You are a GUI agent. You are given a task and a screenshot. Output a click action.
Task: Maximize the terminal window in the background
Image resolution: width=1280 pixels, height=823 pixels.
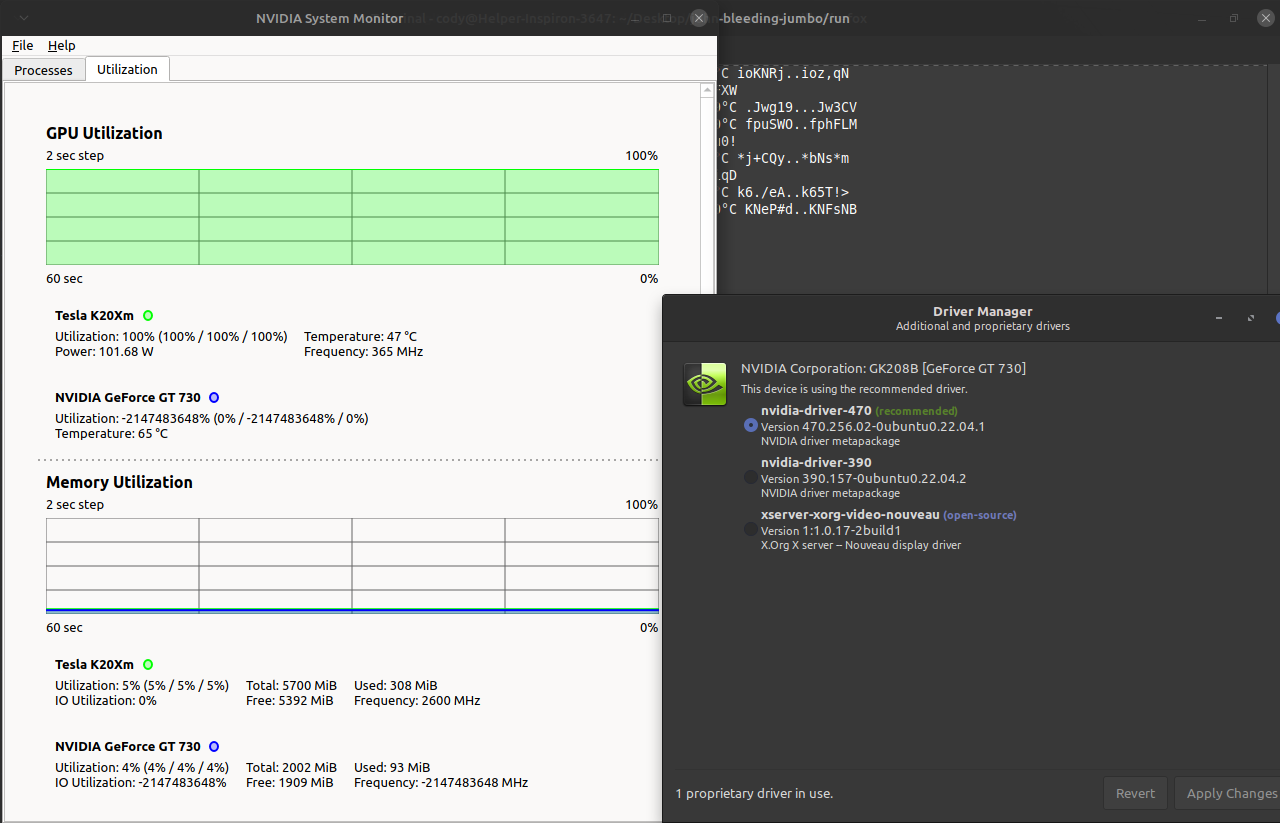click(x=1234, y=18)
